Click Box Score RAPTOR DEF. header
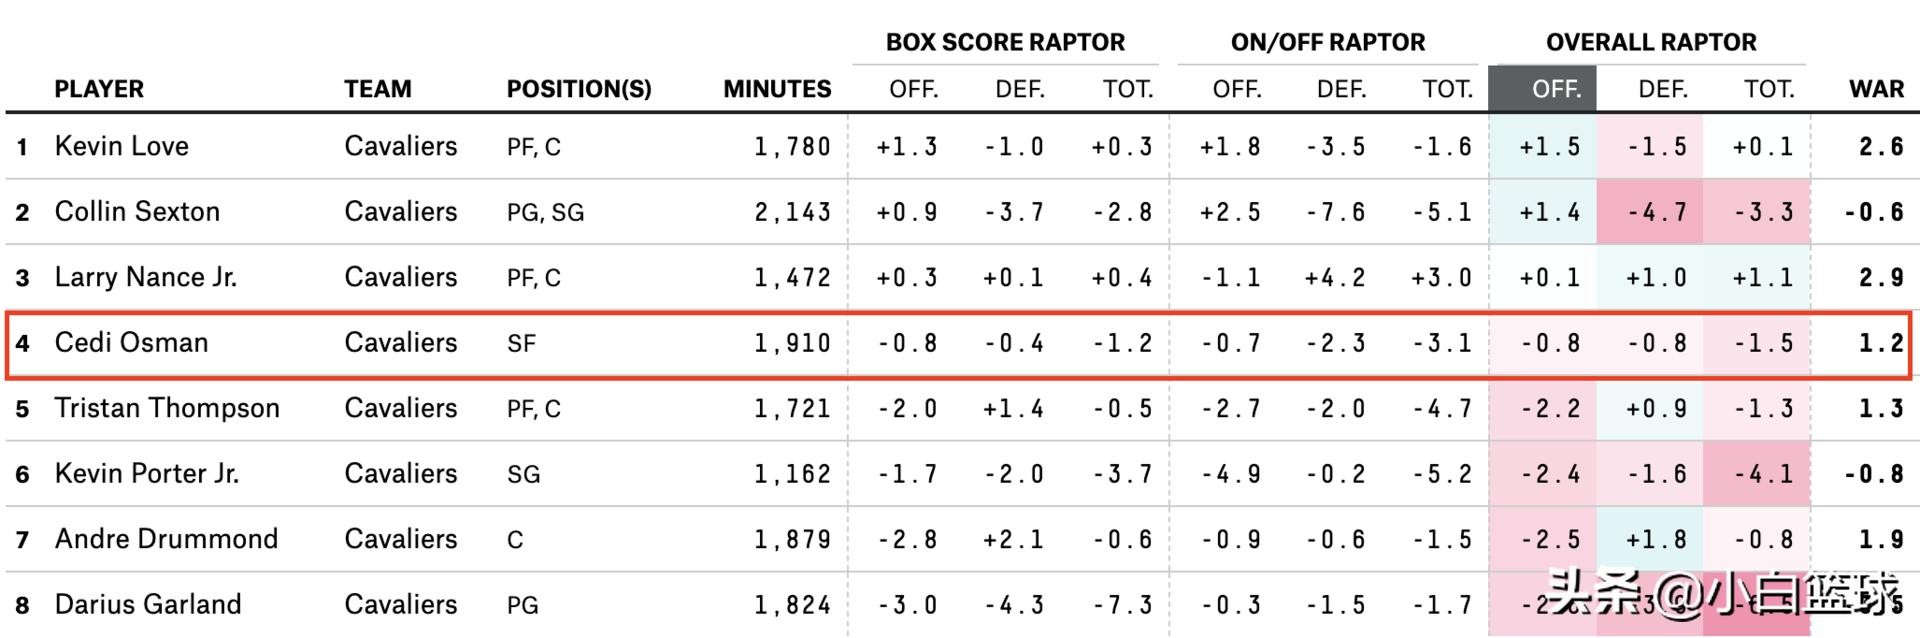The height and width of the screenshot is (638, 1920). [x=1019, y=89]
